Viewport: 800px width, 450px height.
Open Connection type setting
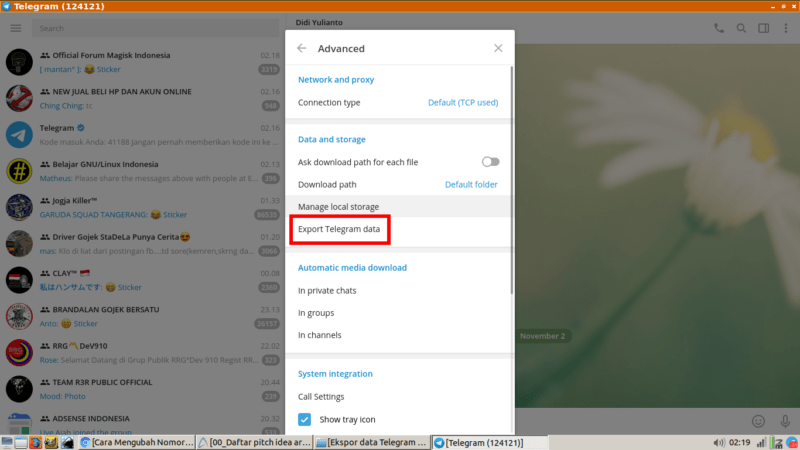(x=398, y=103)
